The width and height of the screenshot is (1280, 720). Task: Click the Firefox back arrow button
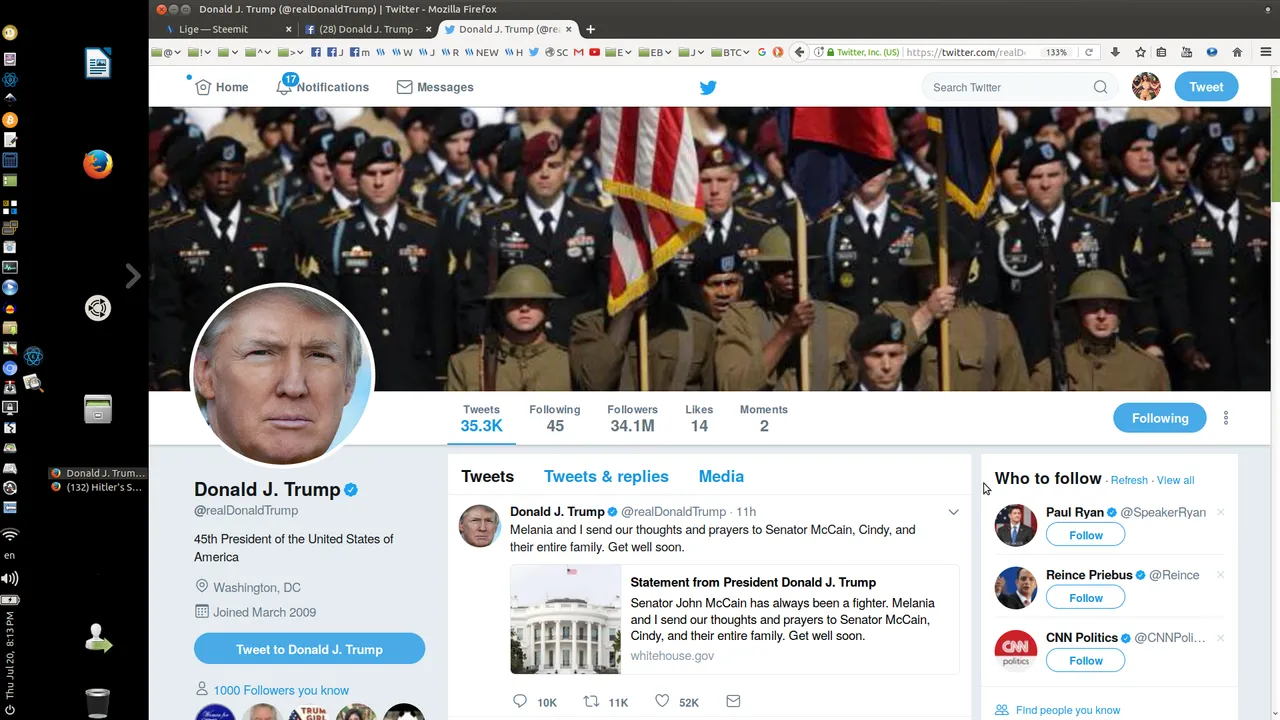click(x=799, y=52)
